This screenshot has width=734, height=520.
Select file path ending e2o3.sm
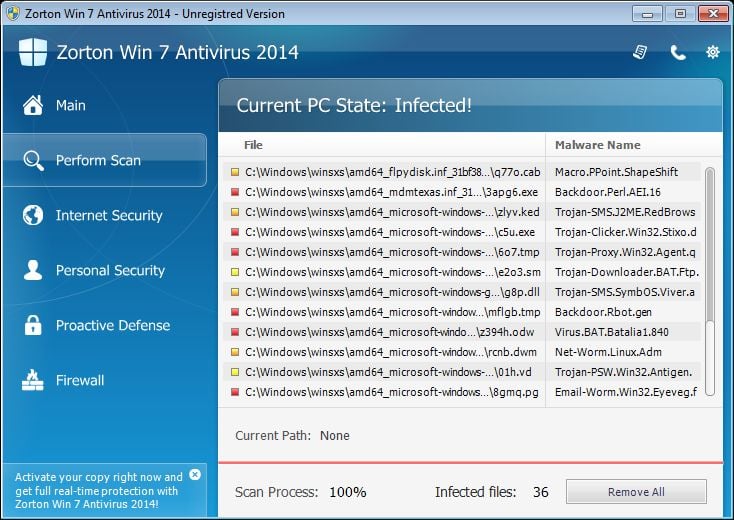pyautogui.click(x=393, y=272)
